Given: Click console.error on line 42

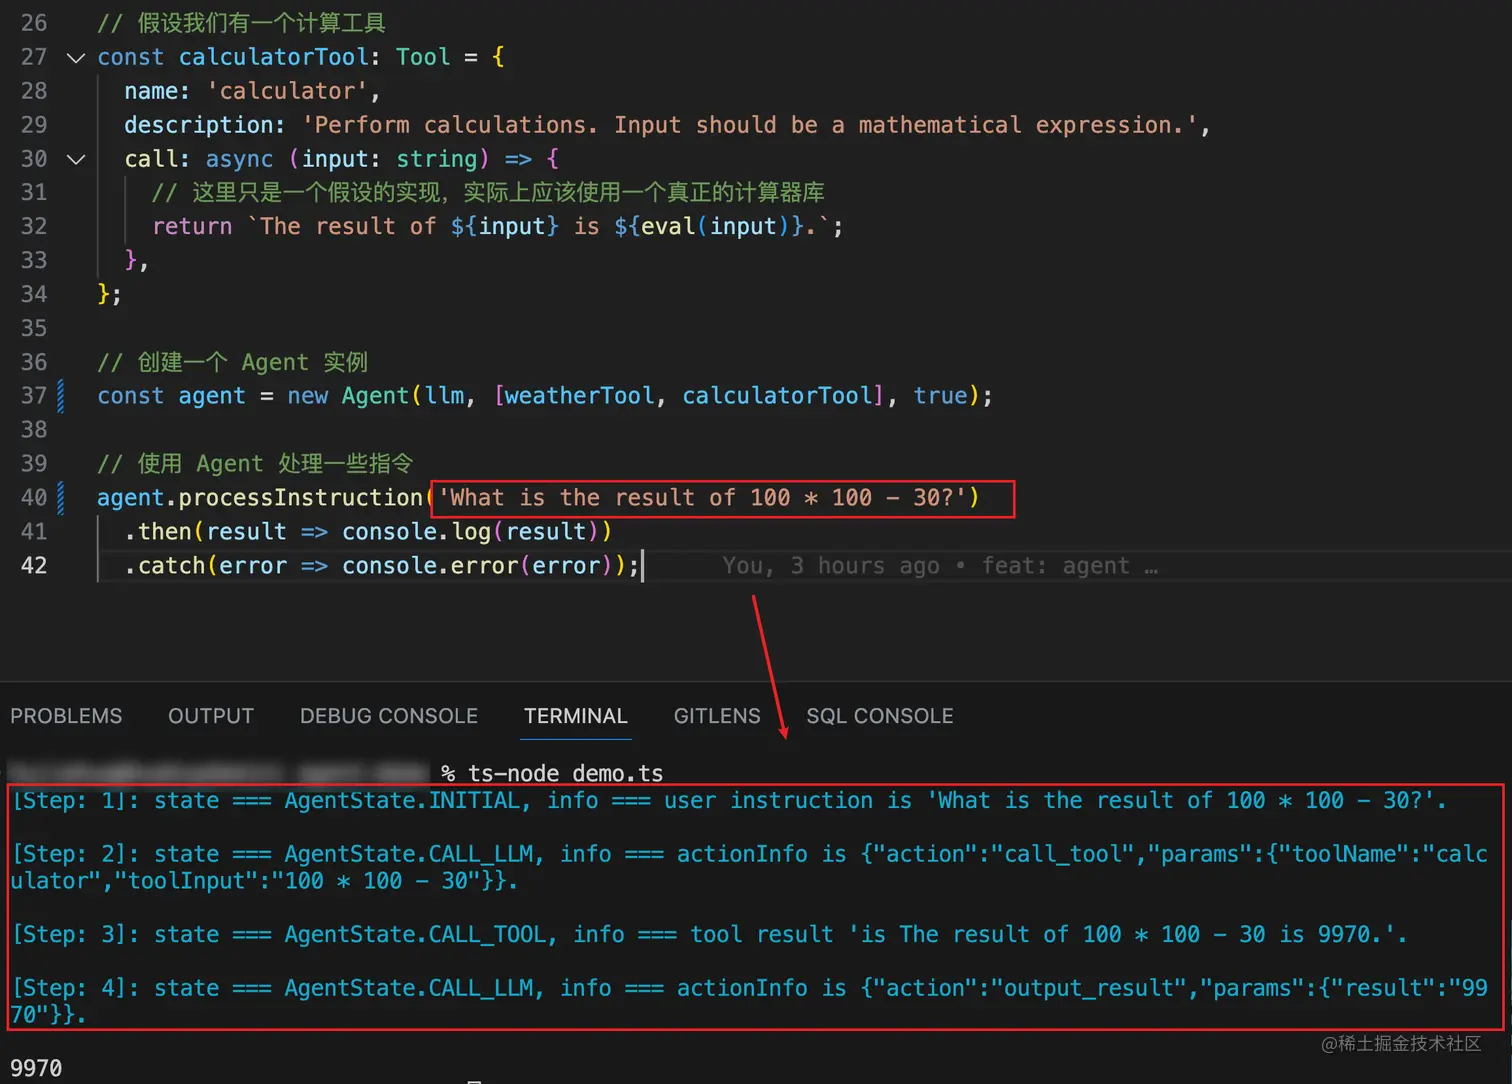Looking at the screenshot, I should click(430, 565).
